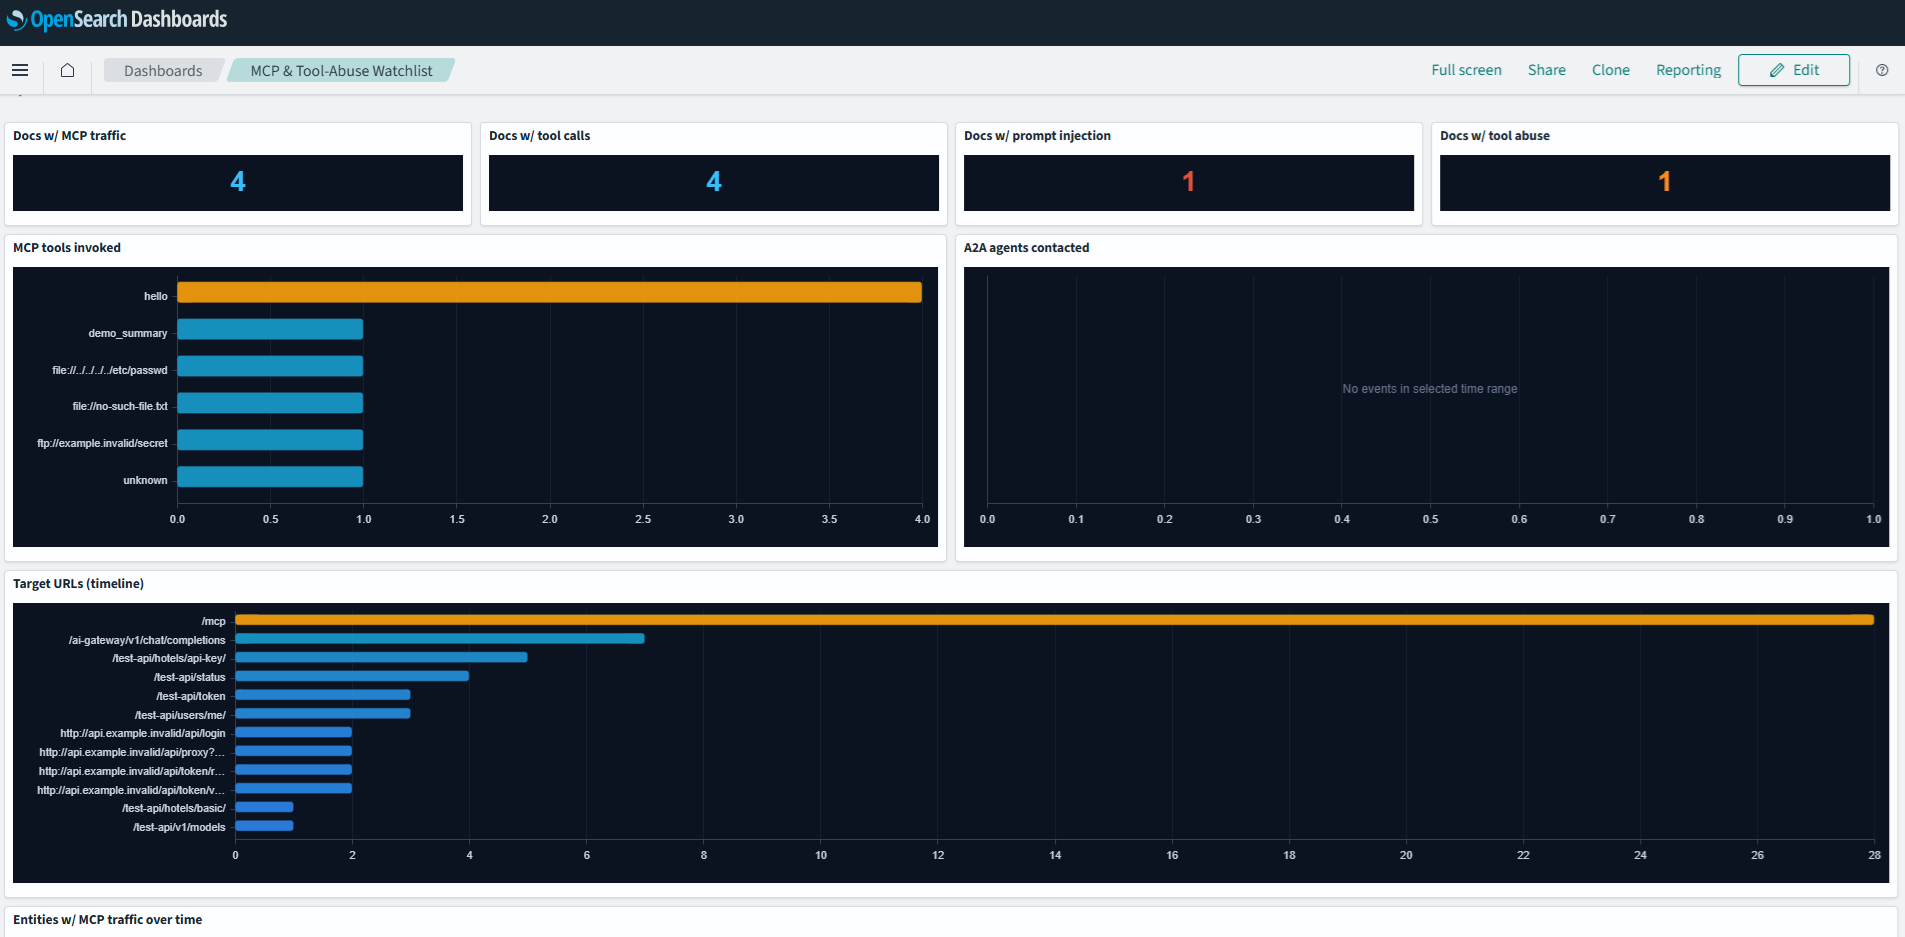Image resolution: width=1905 pixels, height=937 pixels.
Task: Click the OpenSearch Dashboards logo
Action: point(117,19)
